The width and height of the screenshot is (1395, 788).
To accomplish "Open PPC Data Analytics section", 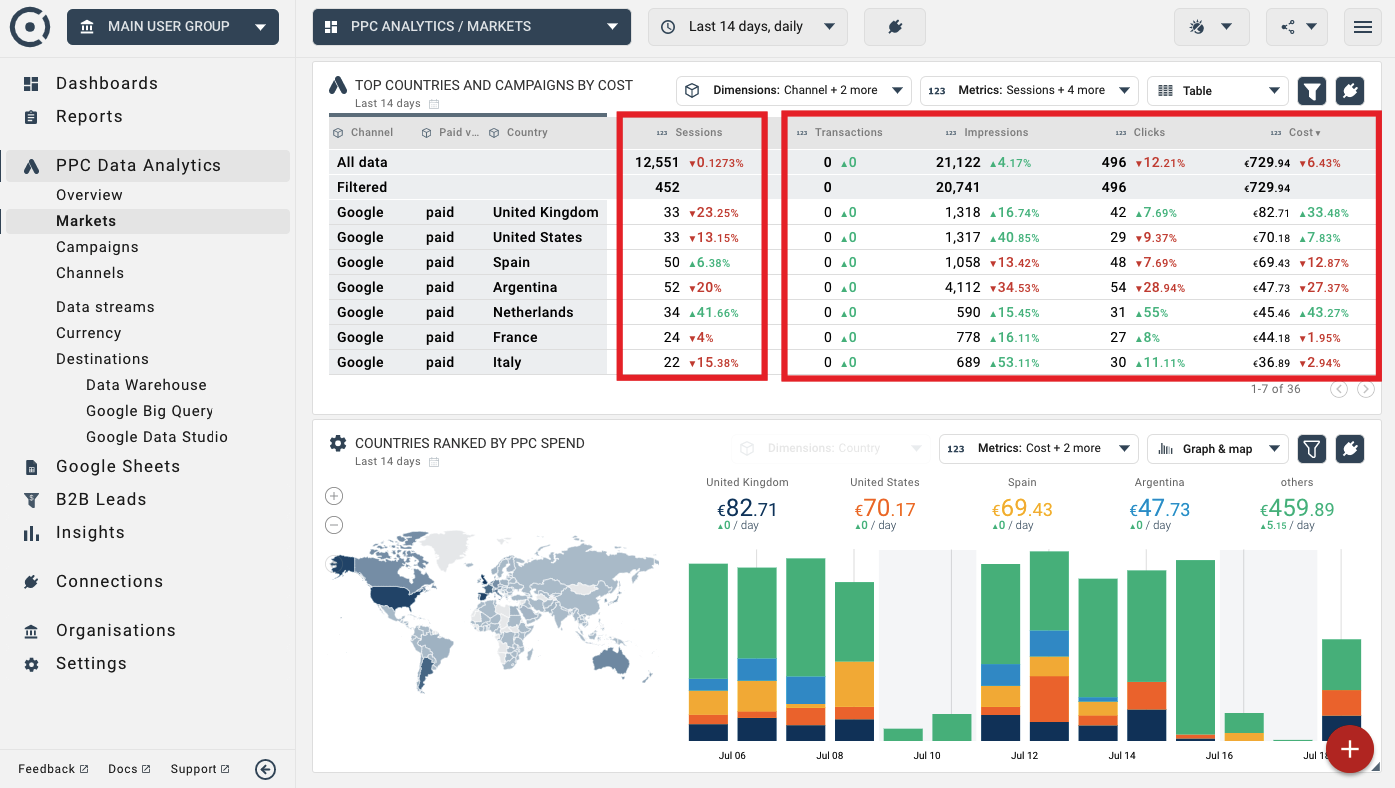I will 147,166.
